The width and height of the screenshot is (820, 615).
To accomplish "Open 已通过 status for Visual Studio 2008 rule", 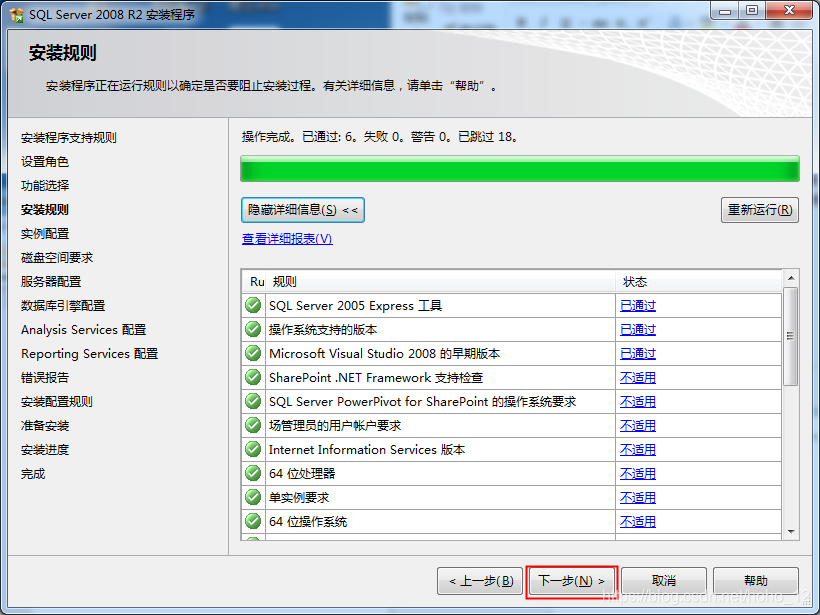I will 637,354.
